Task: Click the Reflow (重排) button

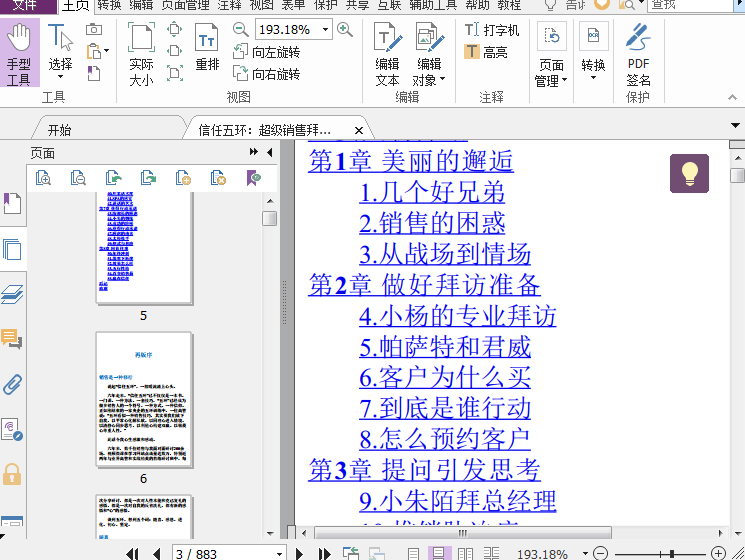Action: click(x=207, y=47)
